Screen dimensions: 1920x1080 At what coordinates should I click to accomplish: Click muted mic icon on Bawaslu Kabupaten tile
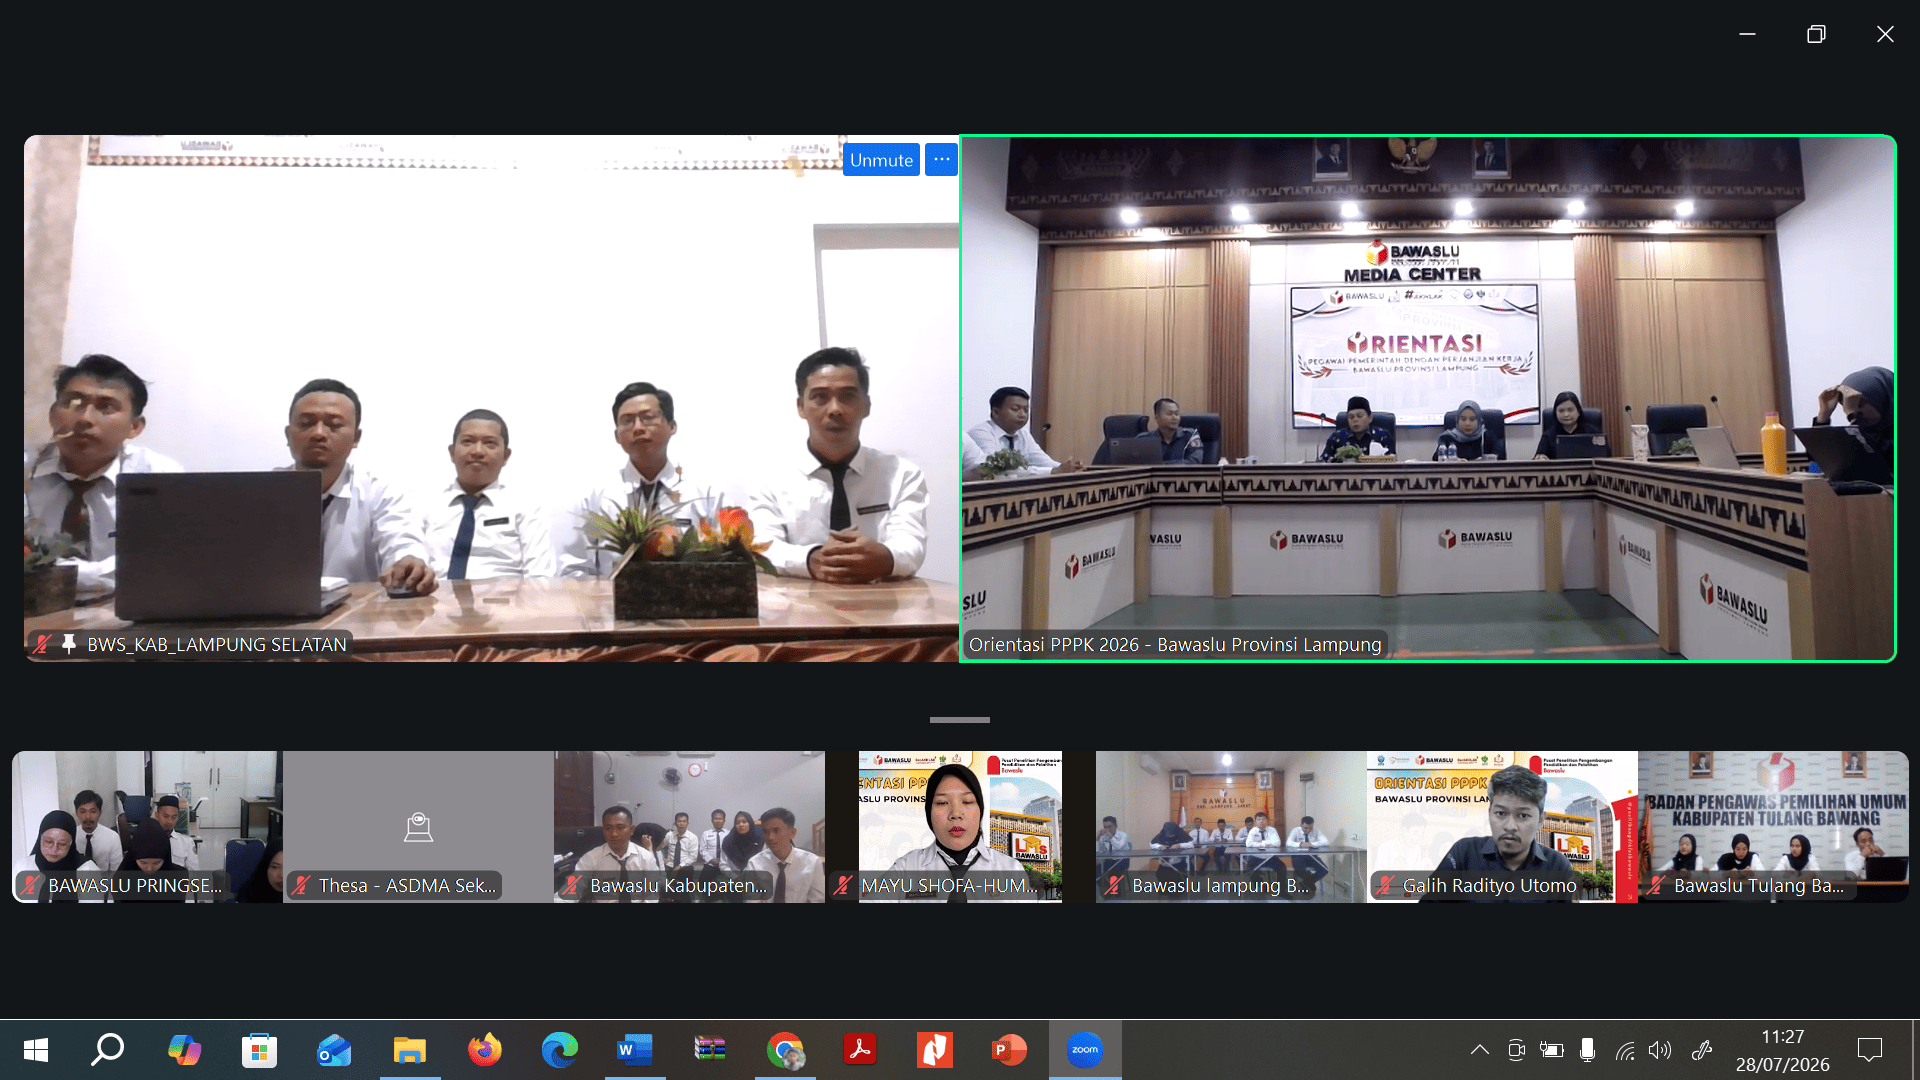pyautogui.click(x=572, y=885)
